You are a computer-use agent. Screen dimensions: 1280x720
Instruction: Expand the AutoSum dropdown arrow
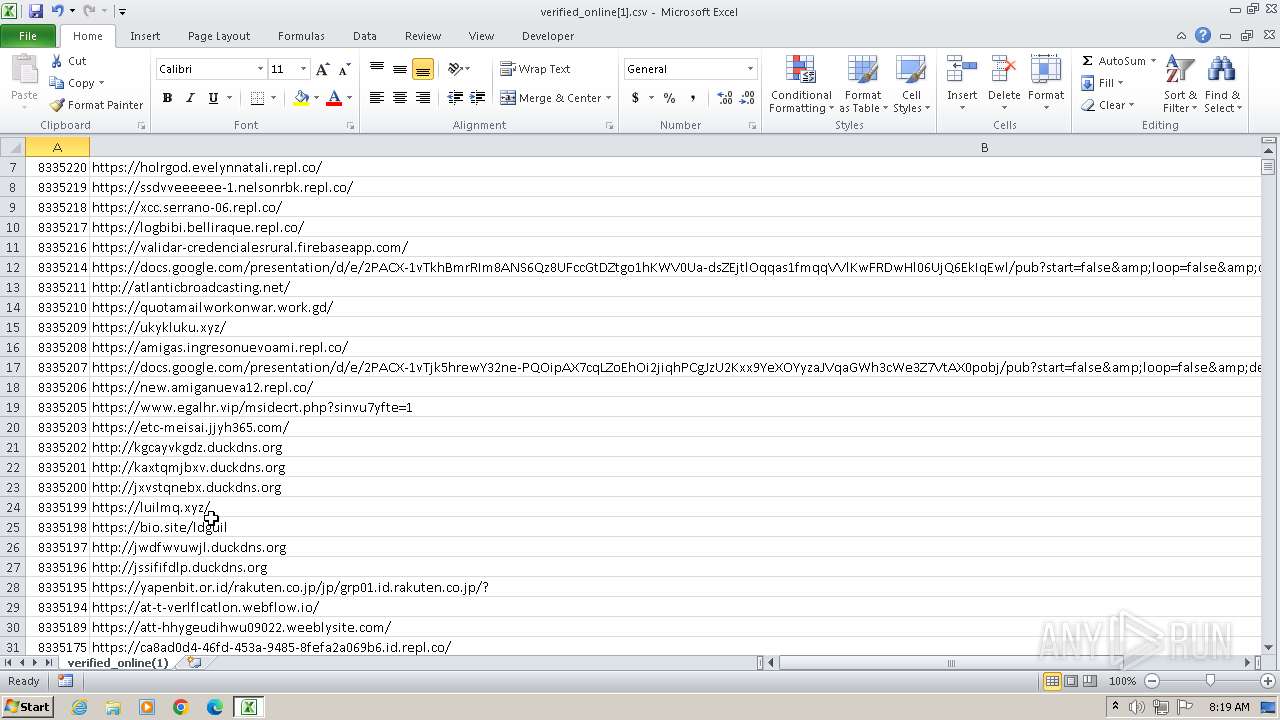(1153, 61)
